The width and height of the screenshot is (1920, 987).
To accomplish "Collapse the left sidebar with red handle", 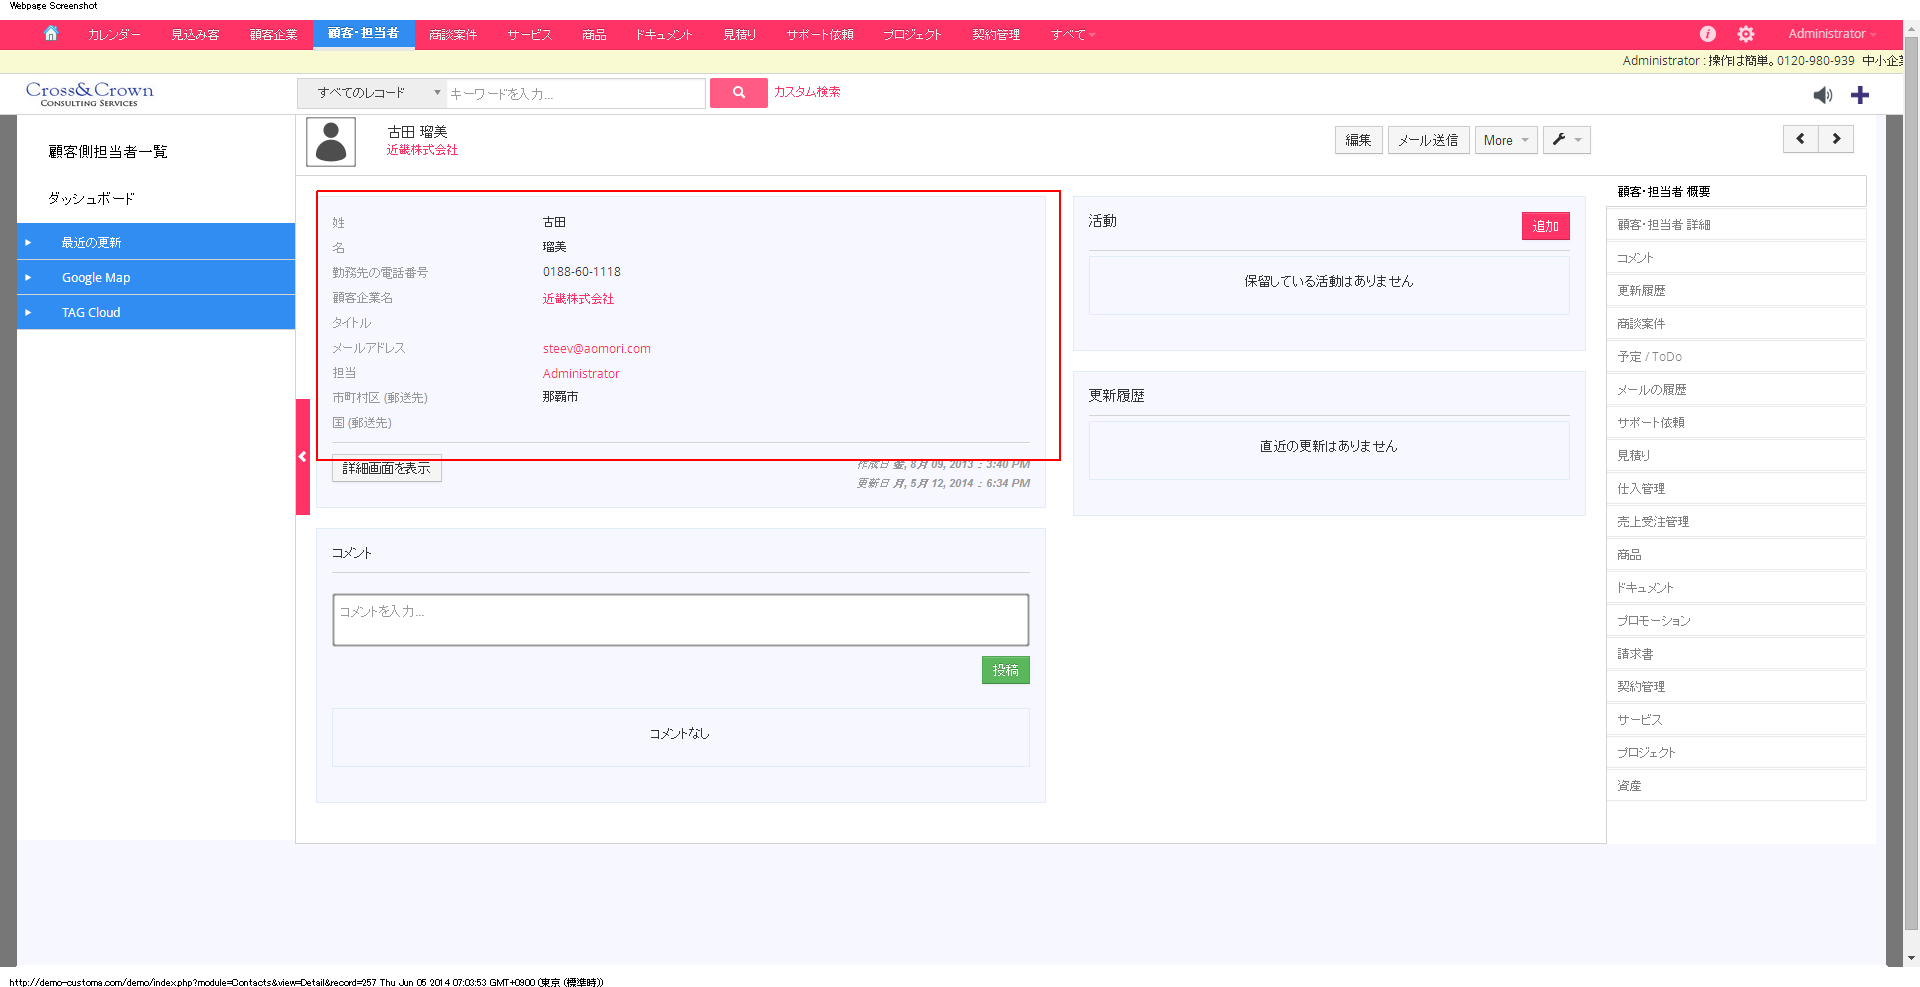I will click(302, 457).
